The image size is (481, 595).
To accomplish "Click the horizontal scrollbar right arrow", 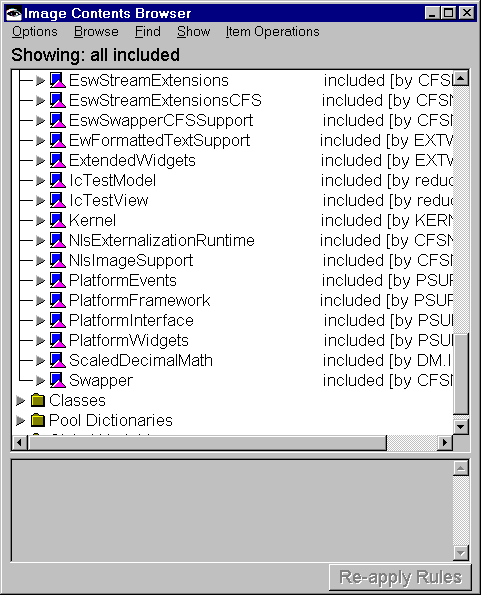I will pyautogui.click(x=445, y=442).
